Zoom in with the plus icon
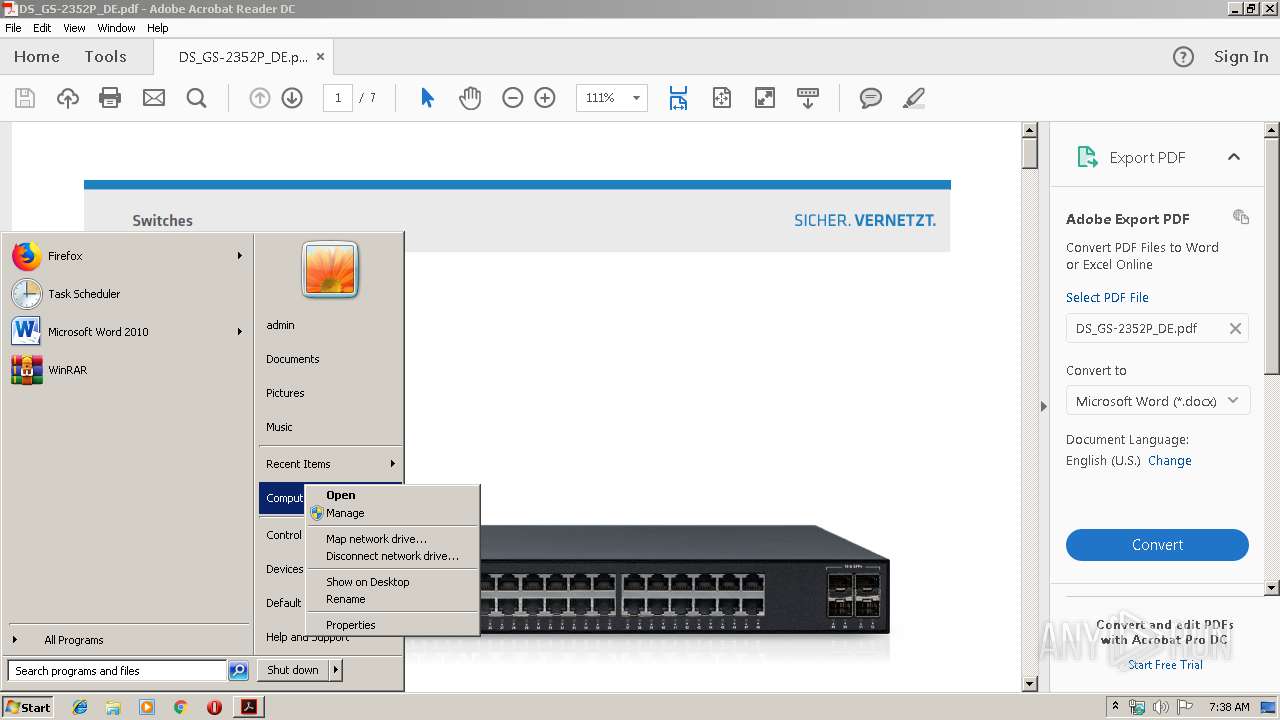This screenshot has width=1280, height=720. (545, 98)
